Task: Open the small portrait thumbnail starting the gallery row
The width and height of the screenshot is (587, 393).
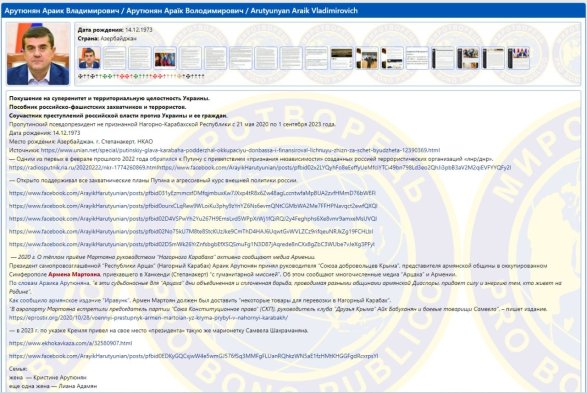Action: point(89,58)
